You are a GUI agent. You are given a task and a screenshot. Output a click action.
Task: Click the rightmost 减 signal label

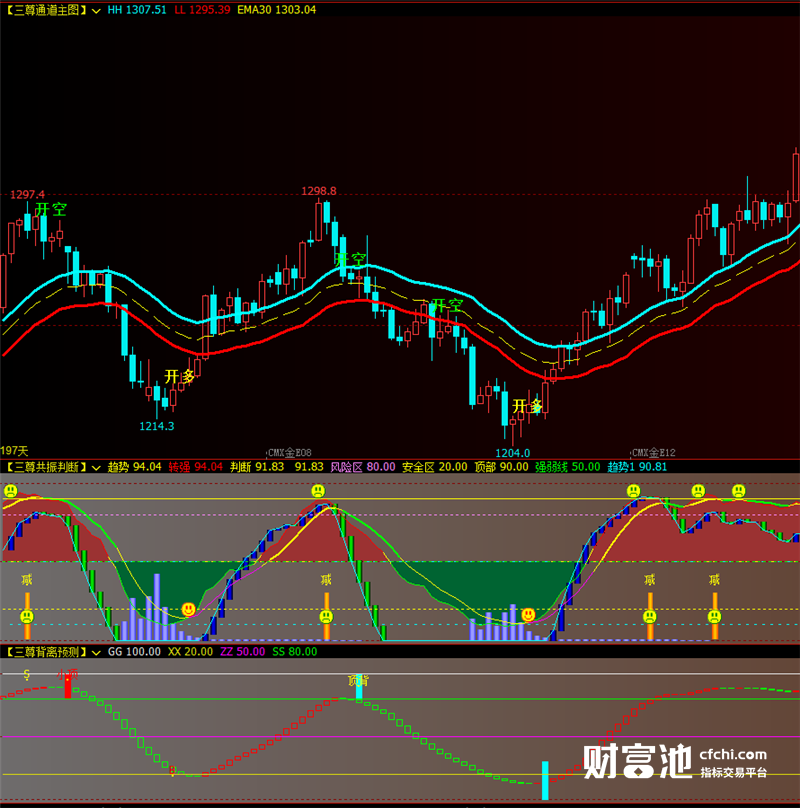pos(714,580)
